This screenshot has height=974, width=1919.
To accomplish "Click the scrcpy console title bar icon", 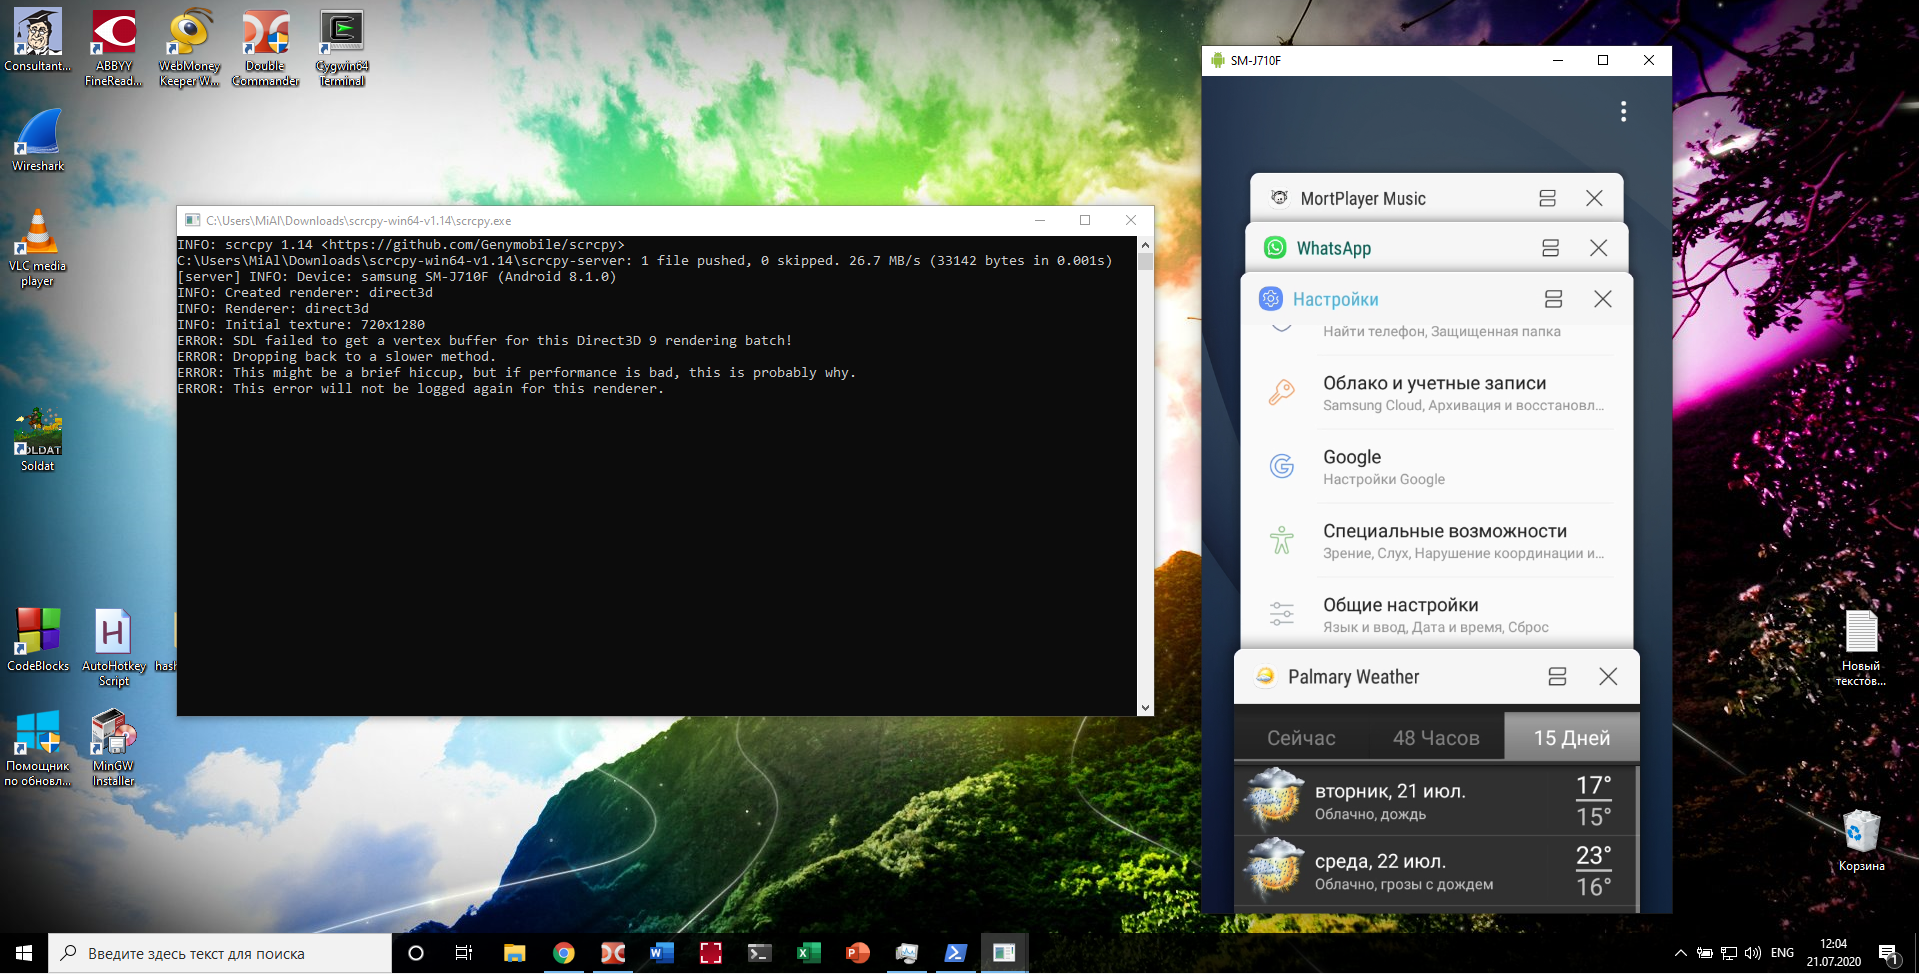I will [192, 220].
